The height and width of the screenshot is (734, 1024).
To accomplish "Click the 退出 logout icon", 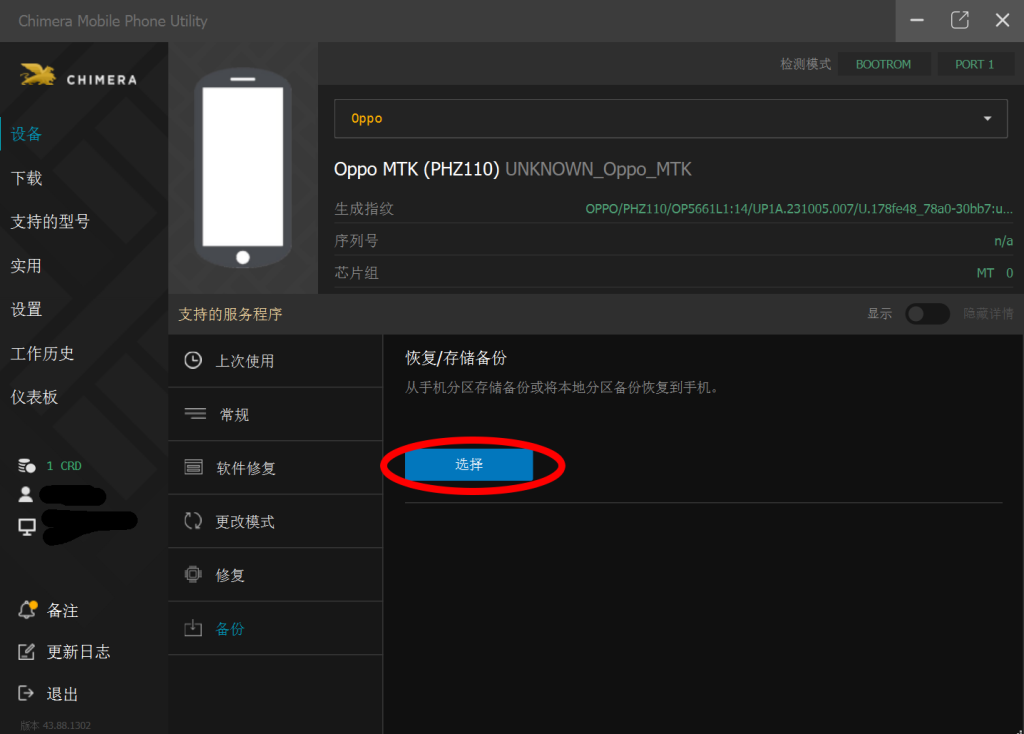I will click(25, 693).
